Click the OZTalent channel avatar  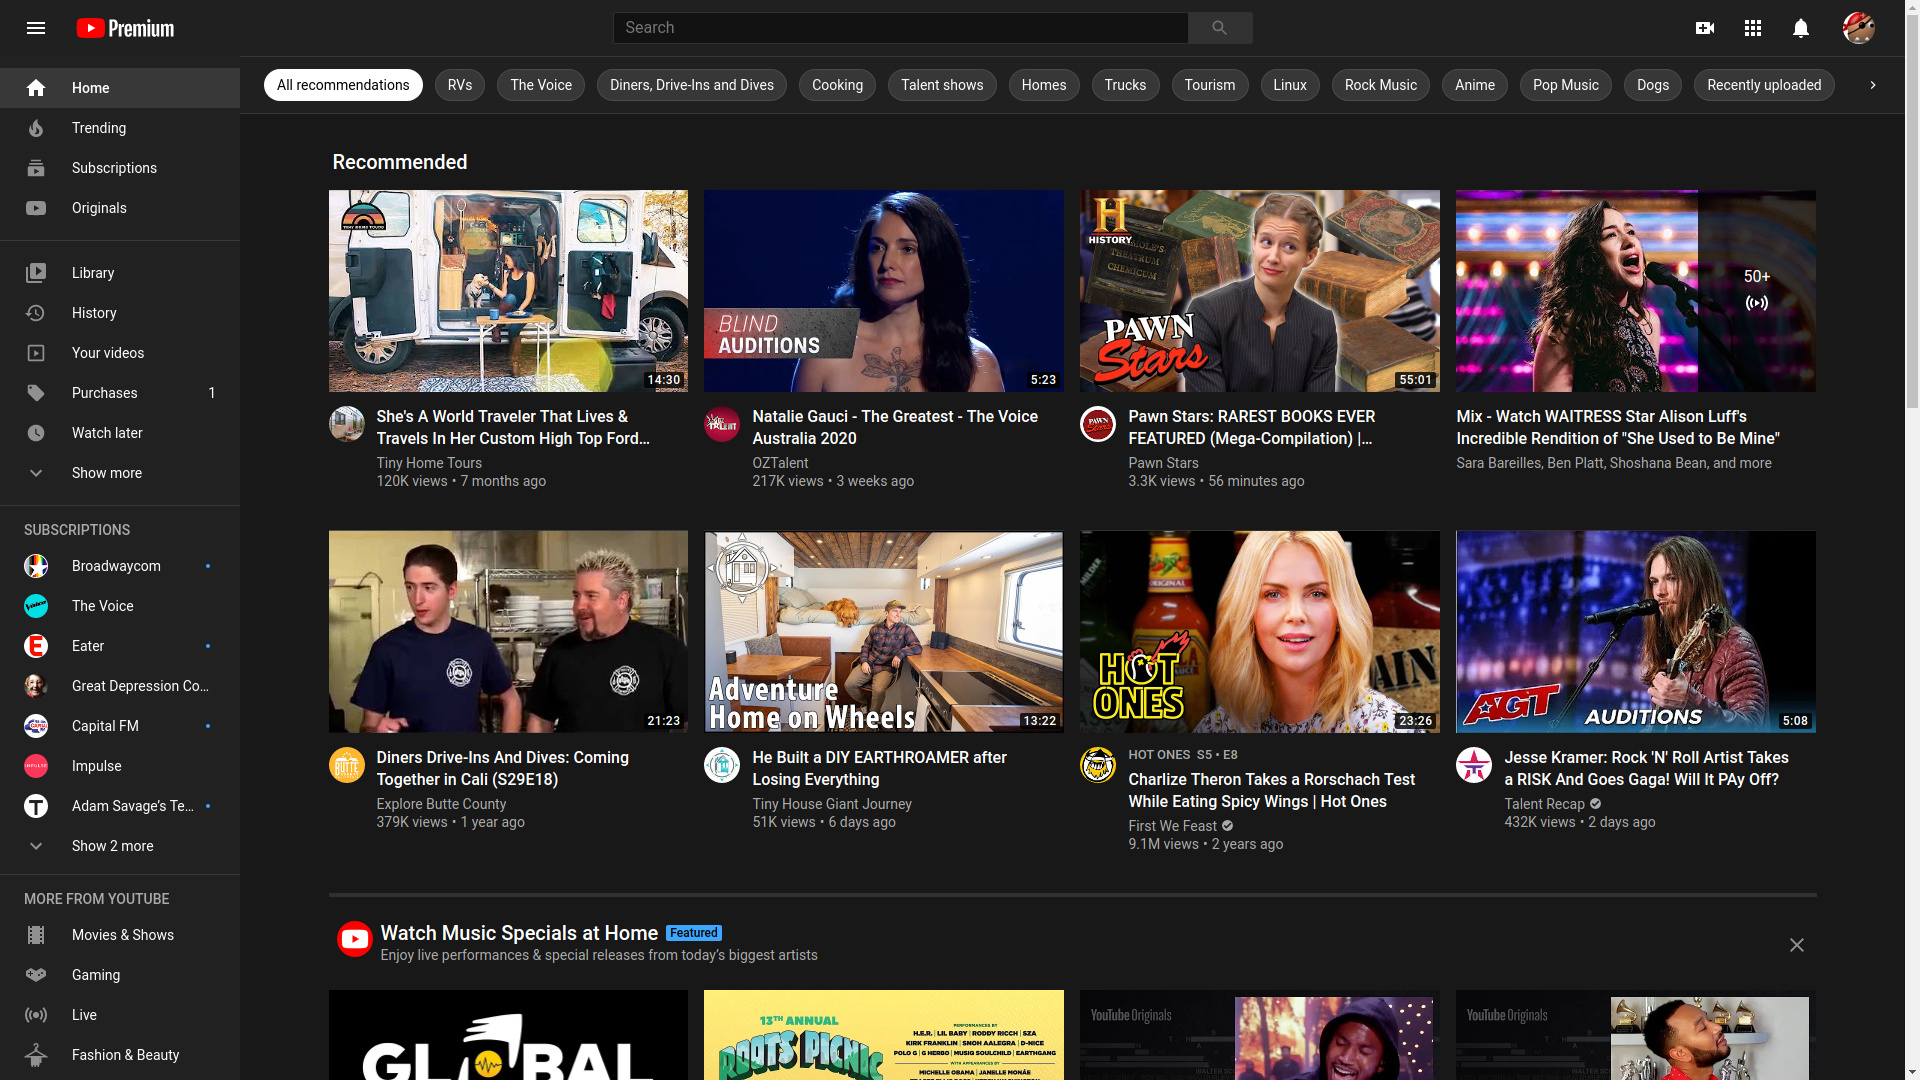point(722,424)
